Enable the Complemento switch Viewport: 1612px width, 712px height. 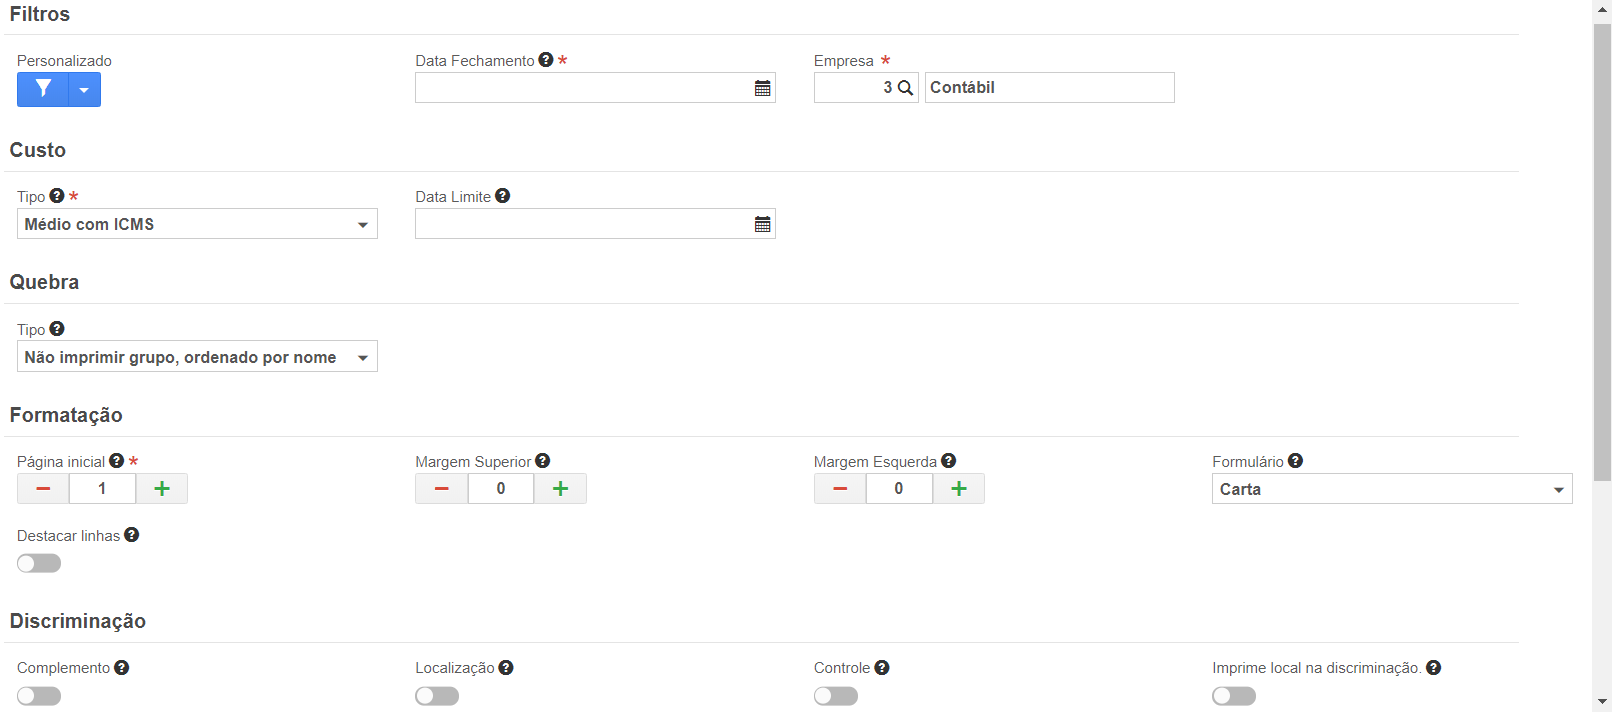39,695
